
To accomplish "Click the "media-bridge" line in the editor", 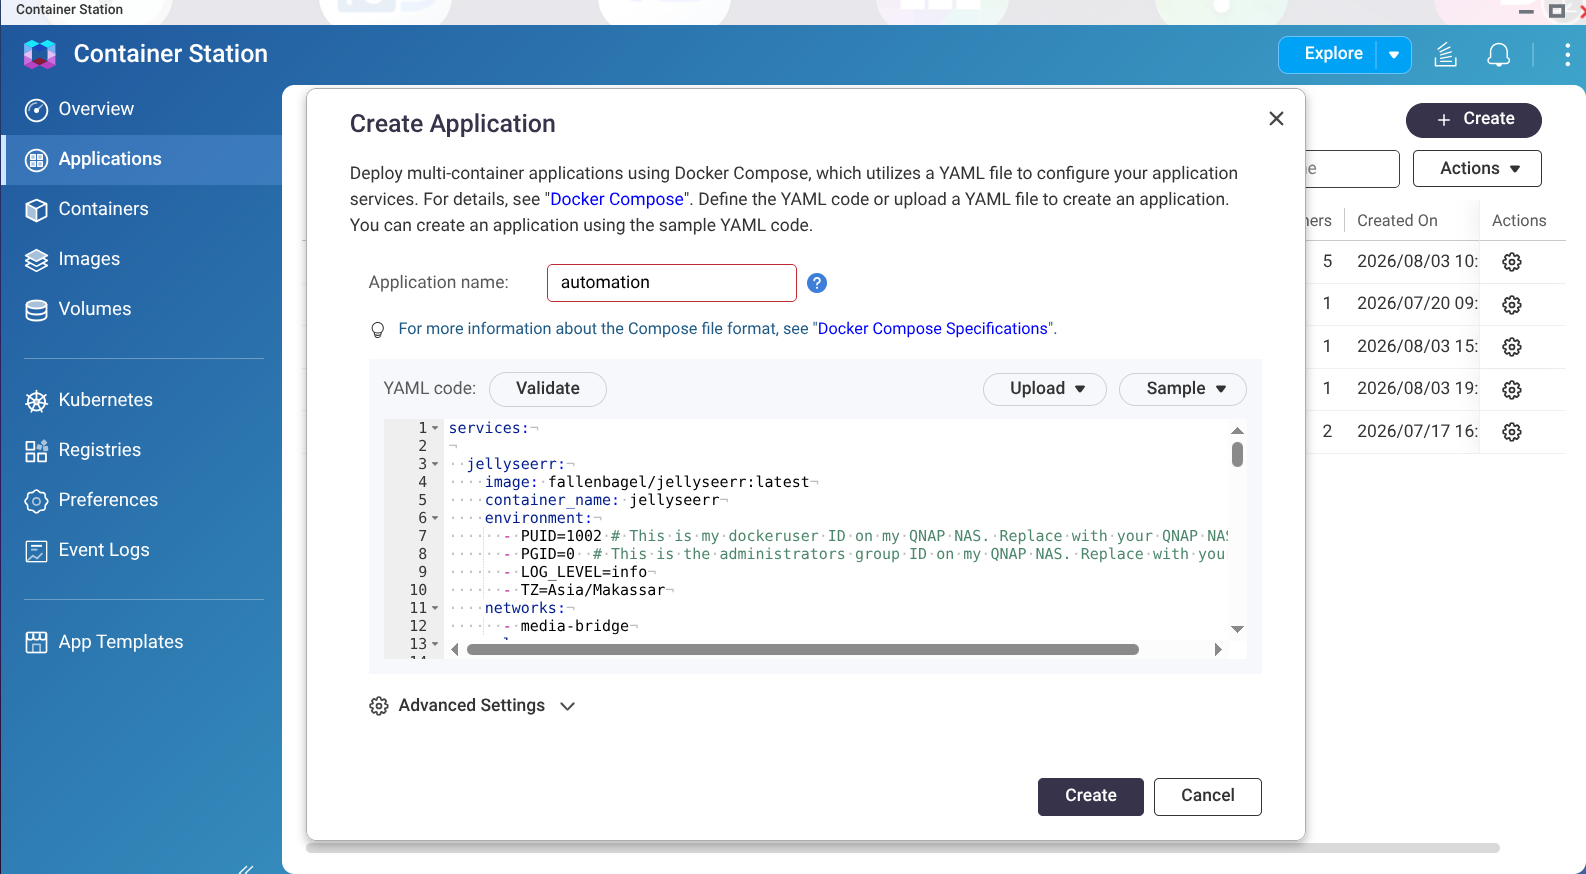I will tap(575, 626).
